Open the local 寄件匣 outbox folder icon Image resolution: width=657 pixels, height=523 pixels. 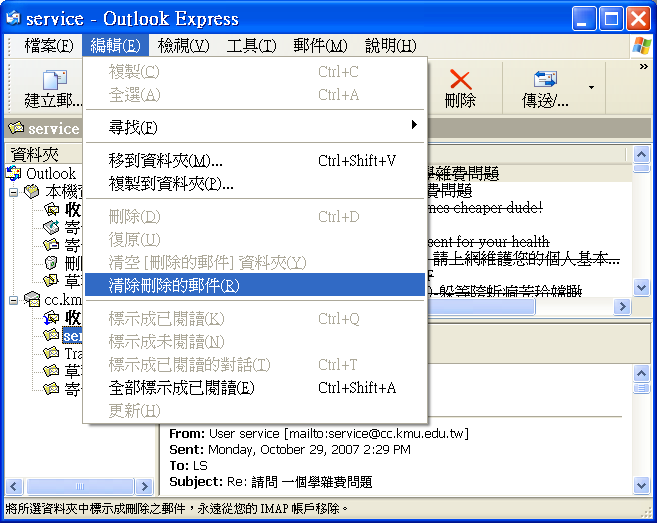(51, 227)
